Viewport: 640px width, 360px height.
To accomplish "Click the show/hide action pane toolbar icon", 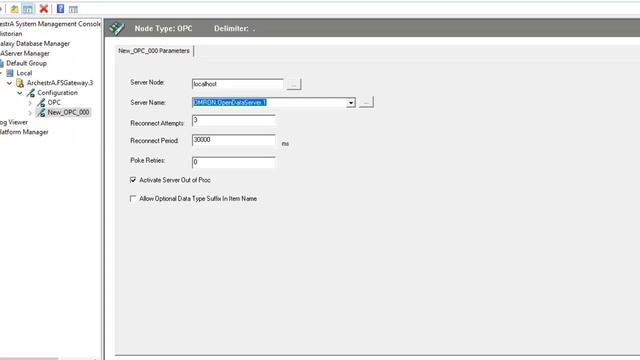I will (x=73, y=9).
